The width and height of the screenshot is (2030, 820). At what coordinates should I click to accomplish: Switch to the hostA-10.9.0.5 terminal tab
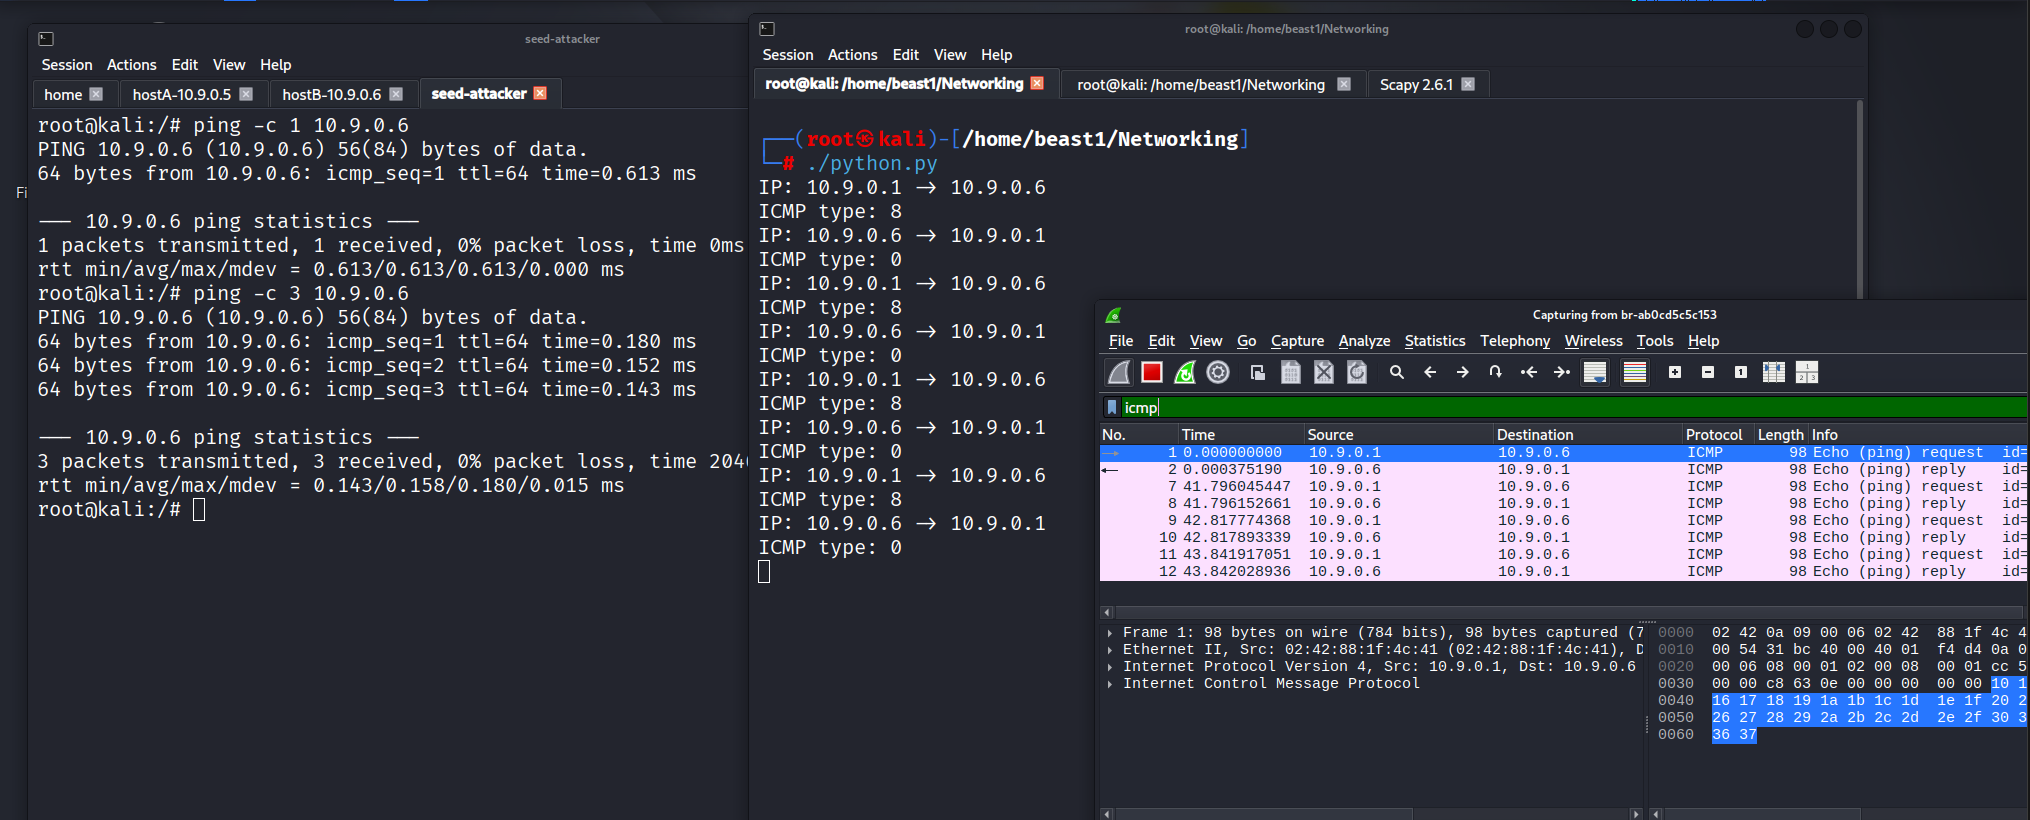pos(181,94)
